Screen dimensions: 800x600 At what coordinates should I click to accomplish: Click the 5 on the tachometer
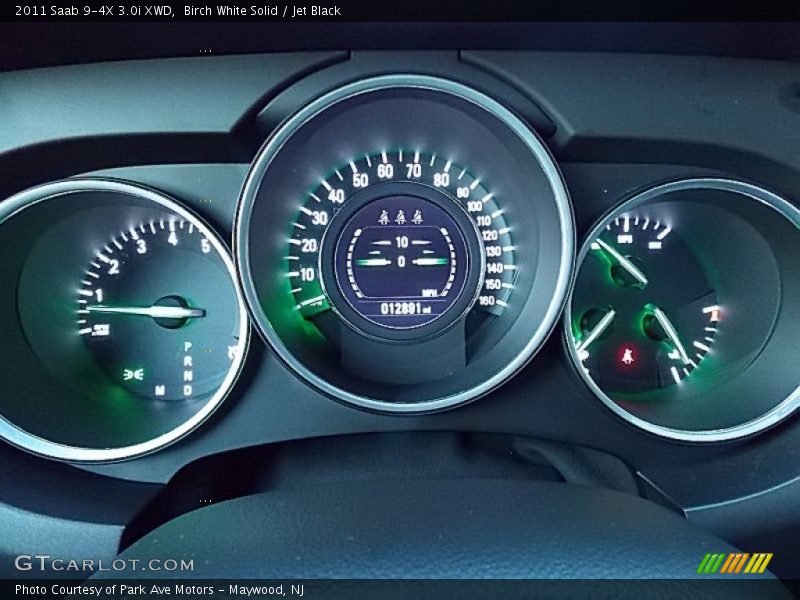(205, 246)
